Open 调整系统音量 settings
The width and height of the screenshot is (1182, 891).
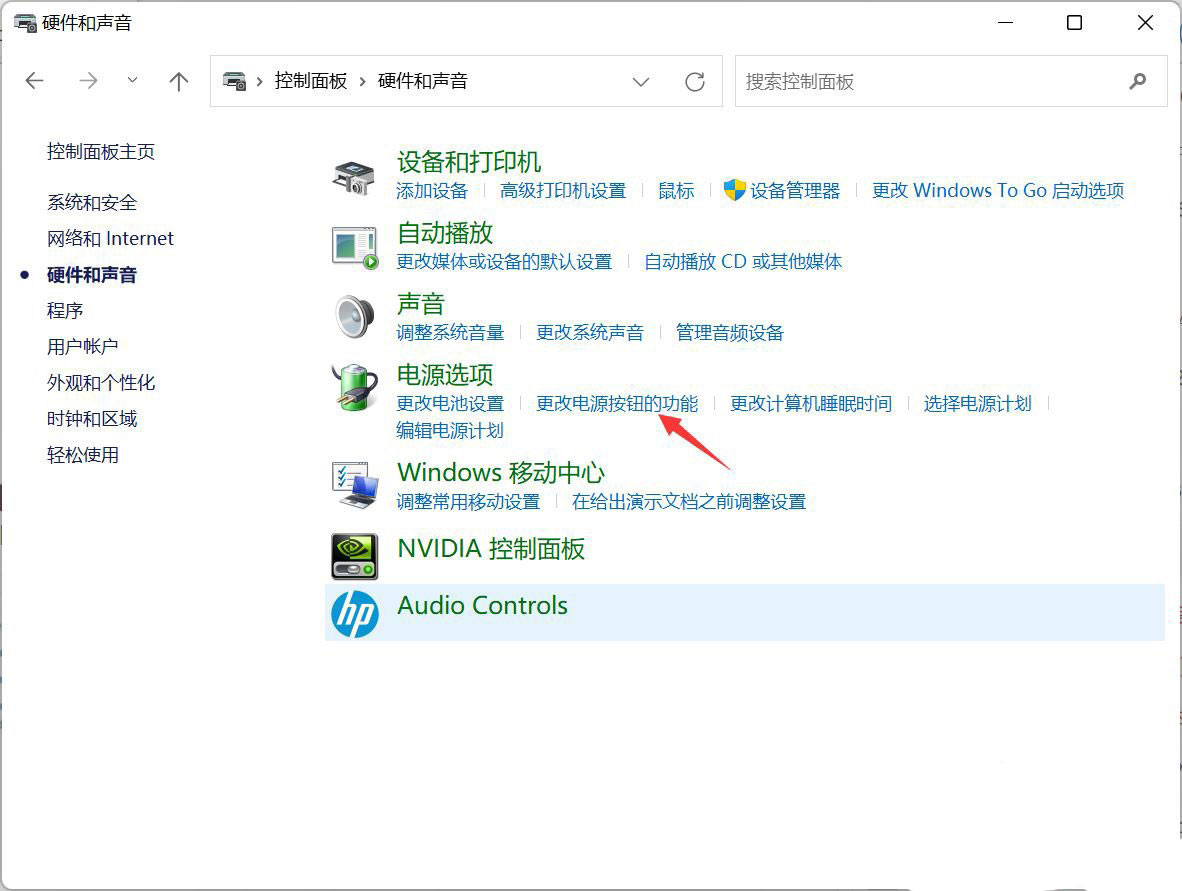pos(450,332)
